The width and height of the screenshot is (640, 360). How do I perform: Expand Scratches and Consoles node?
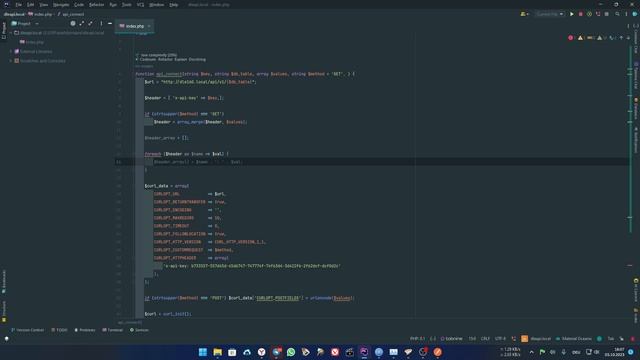(11, 61)
